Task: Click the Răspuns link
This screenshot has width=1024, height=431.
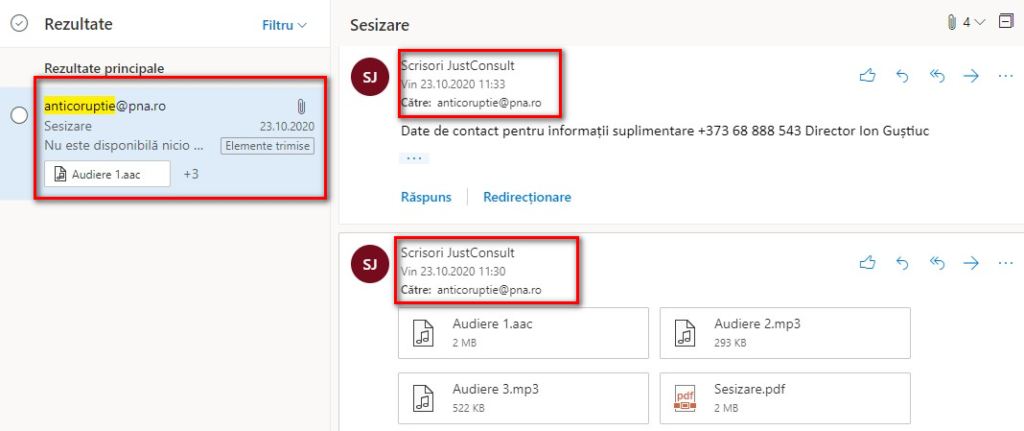Action: [x=426, y=197]
